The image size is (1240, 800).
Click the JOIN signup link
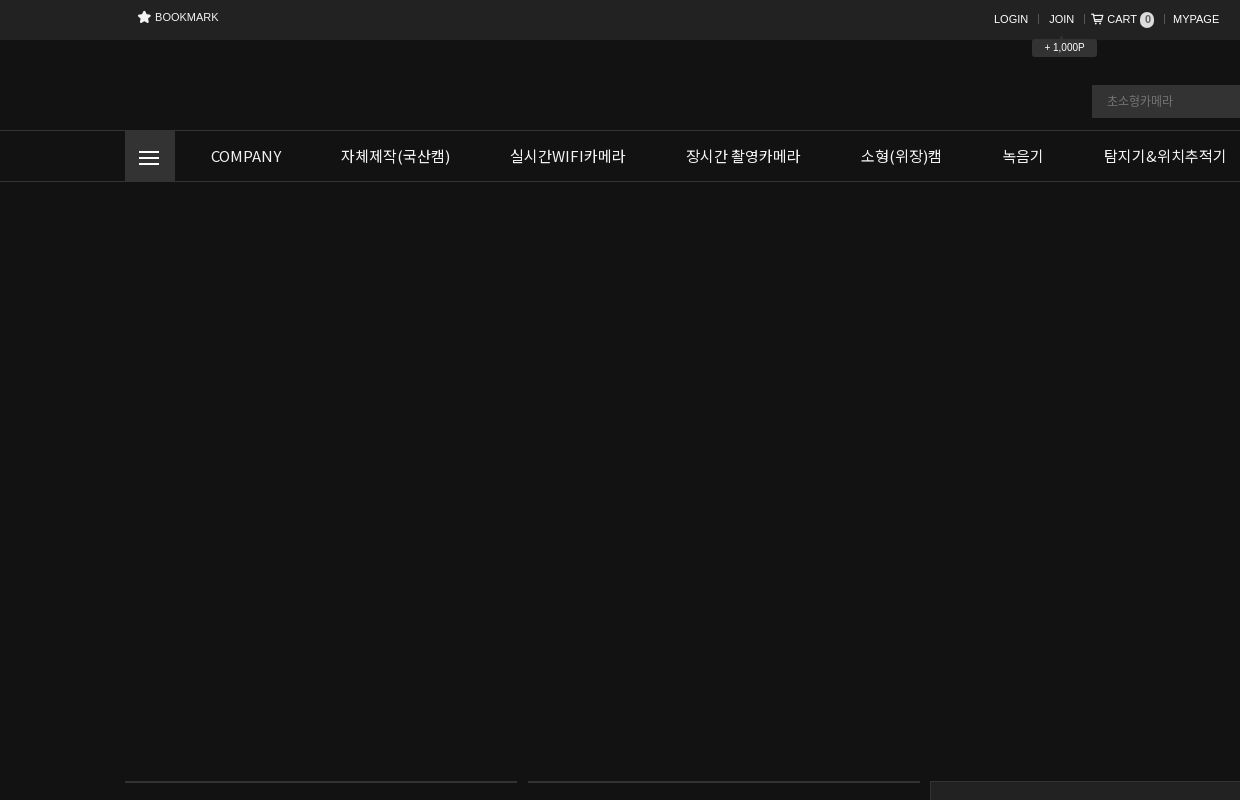(1061, 19)
